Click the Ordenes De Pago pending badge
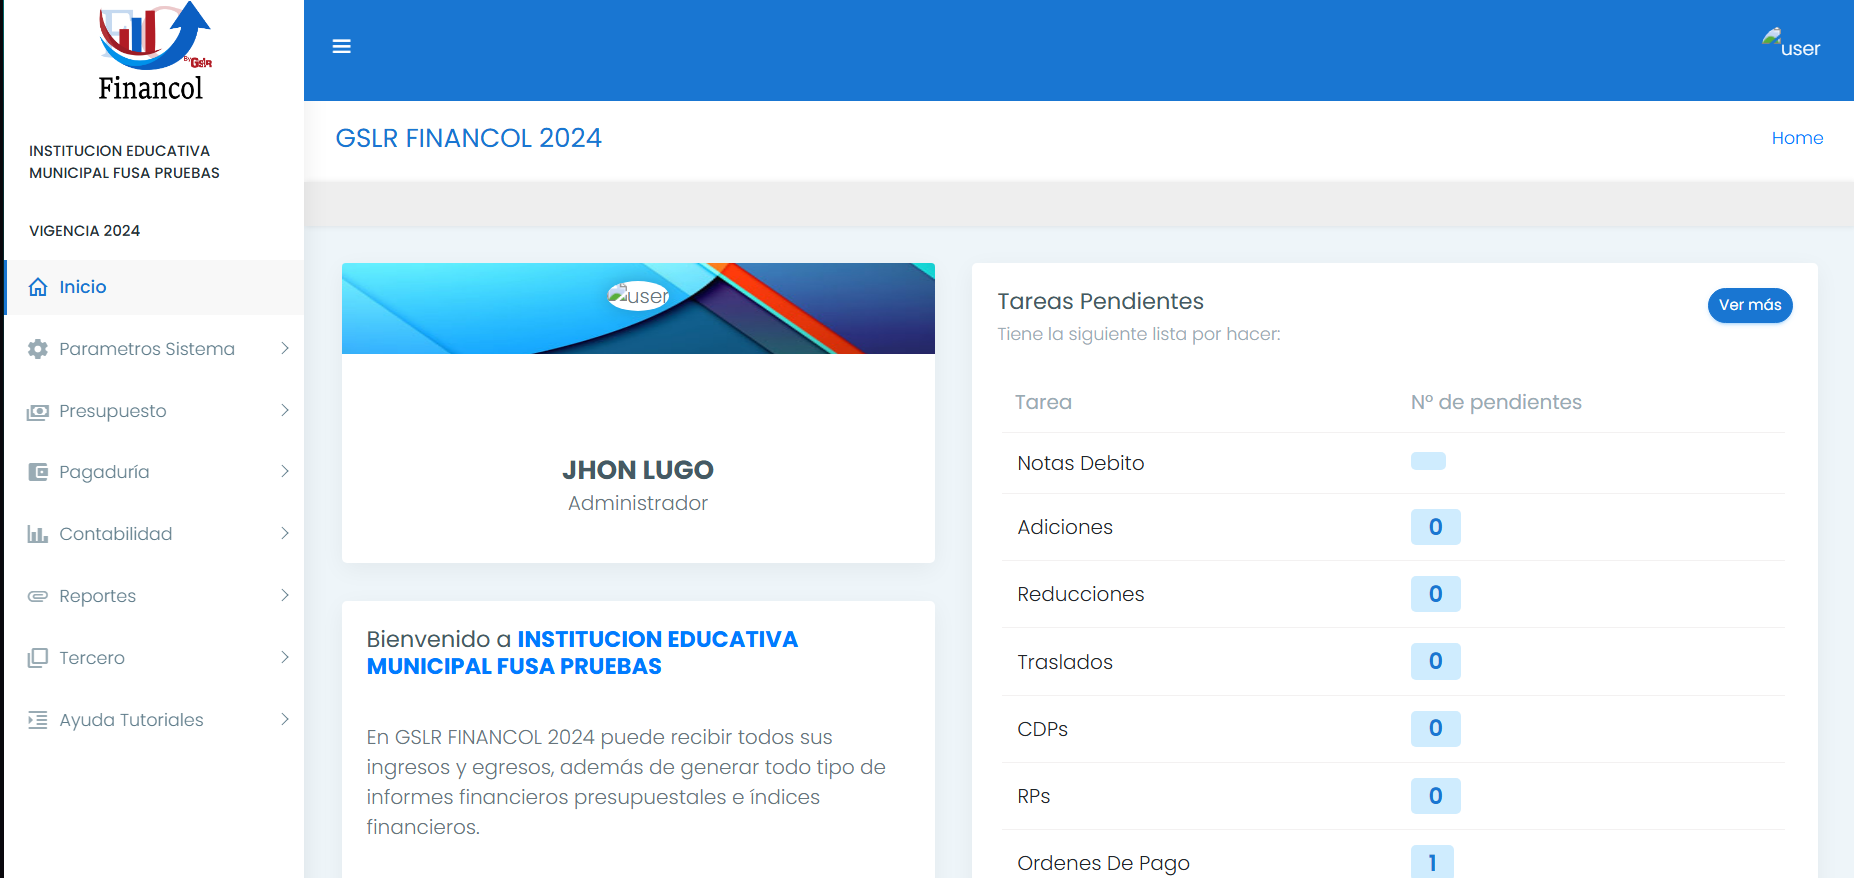1854x878 pixels. [x=1432, y=862]
